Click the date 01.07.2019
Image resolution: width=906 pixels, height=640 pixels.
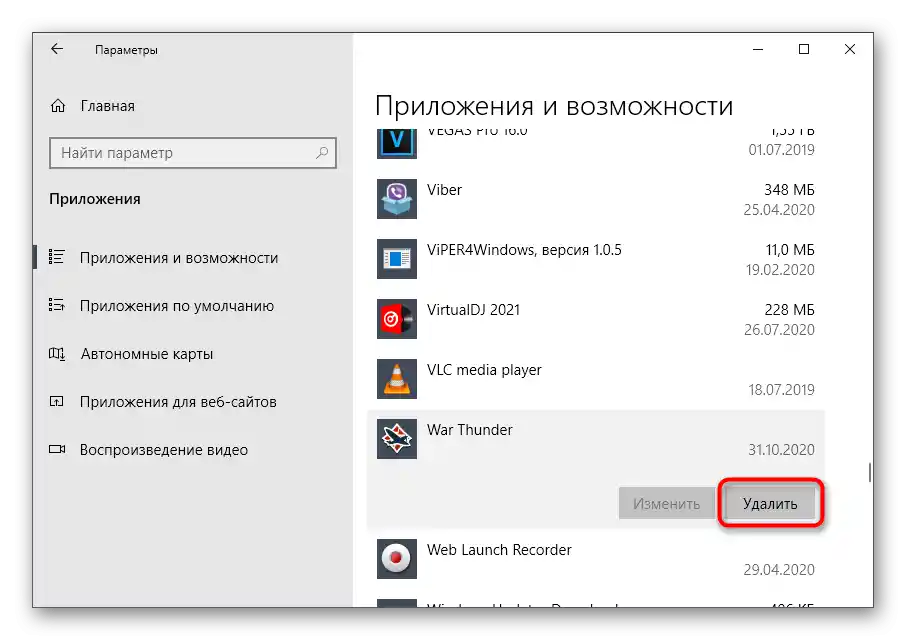tap(781, 150)
